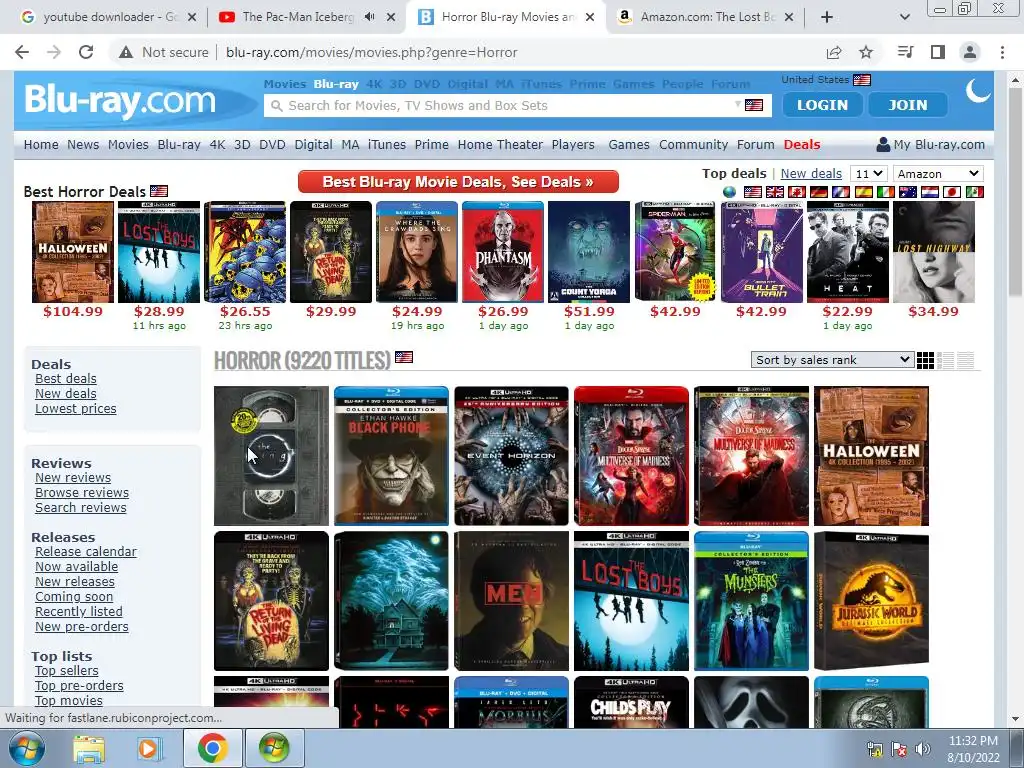This screenshot has width=1024, height=768.
Task: Open the Chrome three-dot menu
Action: coord(1002,52)
